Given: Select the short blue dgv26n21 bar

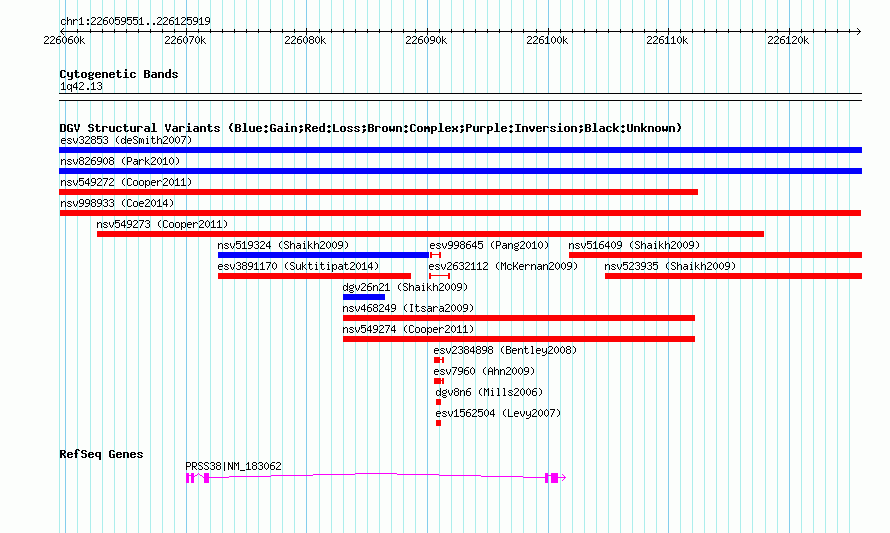Looking at the screenshot, I should (364, 297).
